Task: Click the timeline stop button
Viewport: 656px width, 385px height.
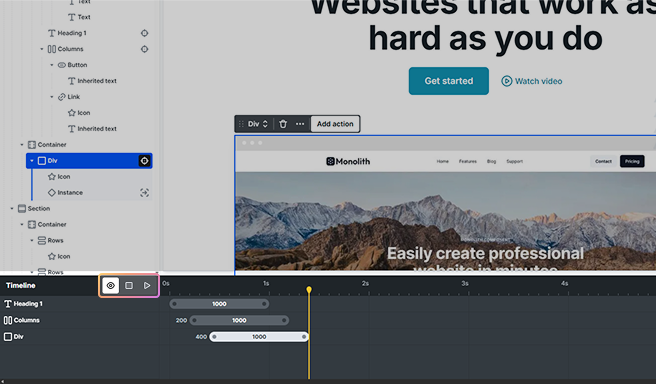Action: tap(129, 286)
